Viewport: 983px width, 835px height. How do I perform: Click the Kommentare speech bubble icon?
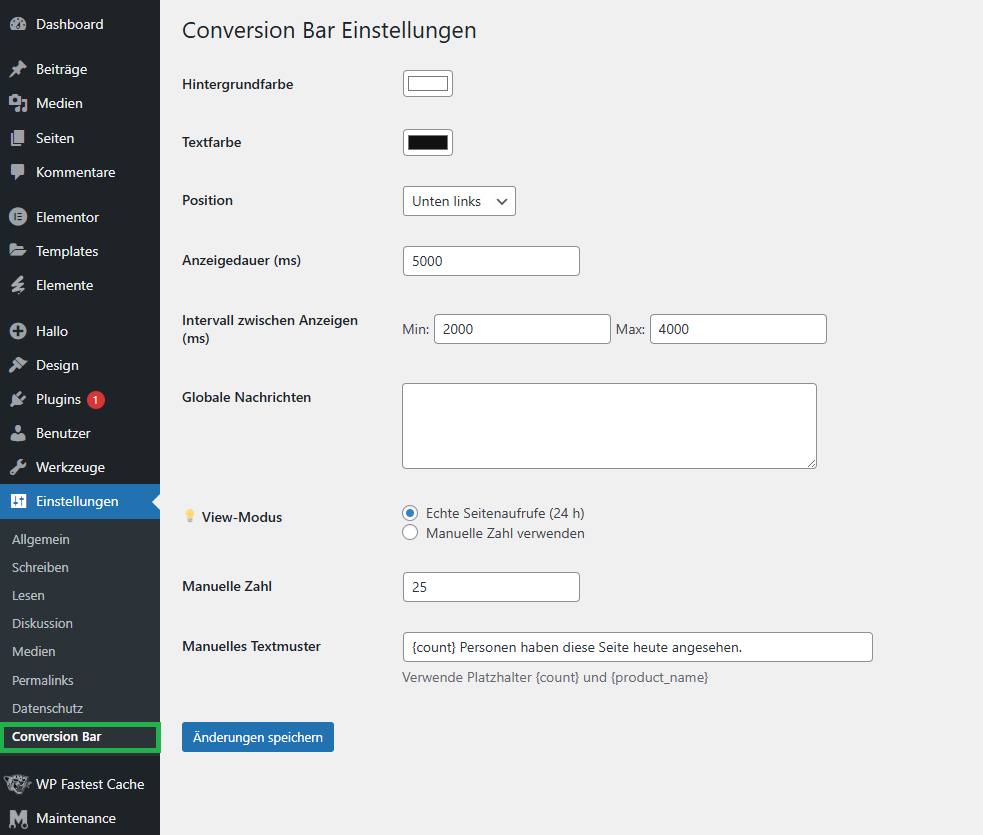click(x=17, y=172)
